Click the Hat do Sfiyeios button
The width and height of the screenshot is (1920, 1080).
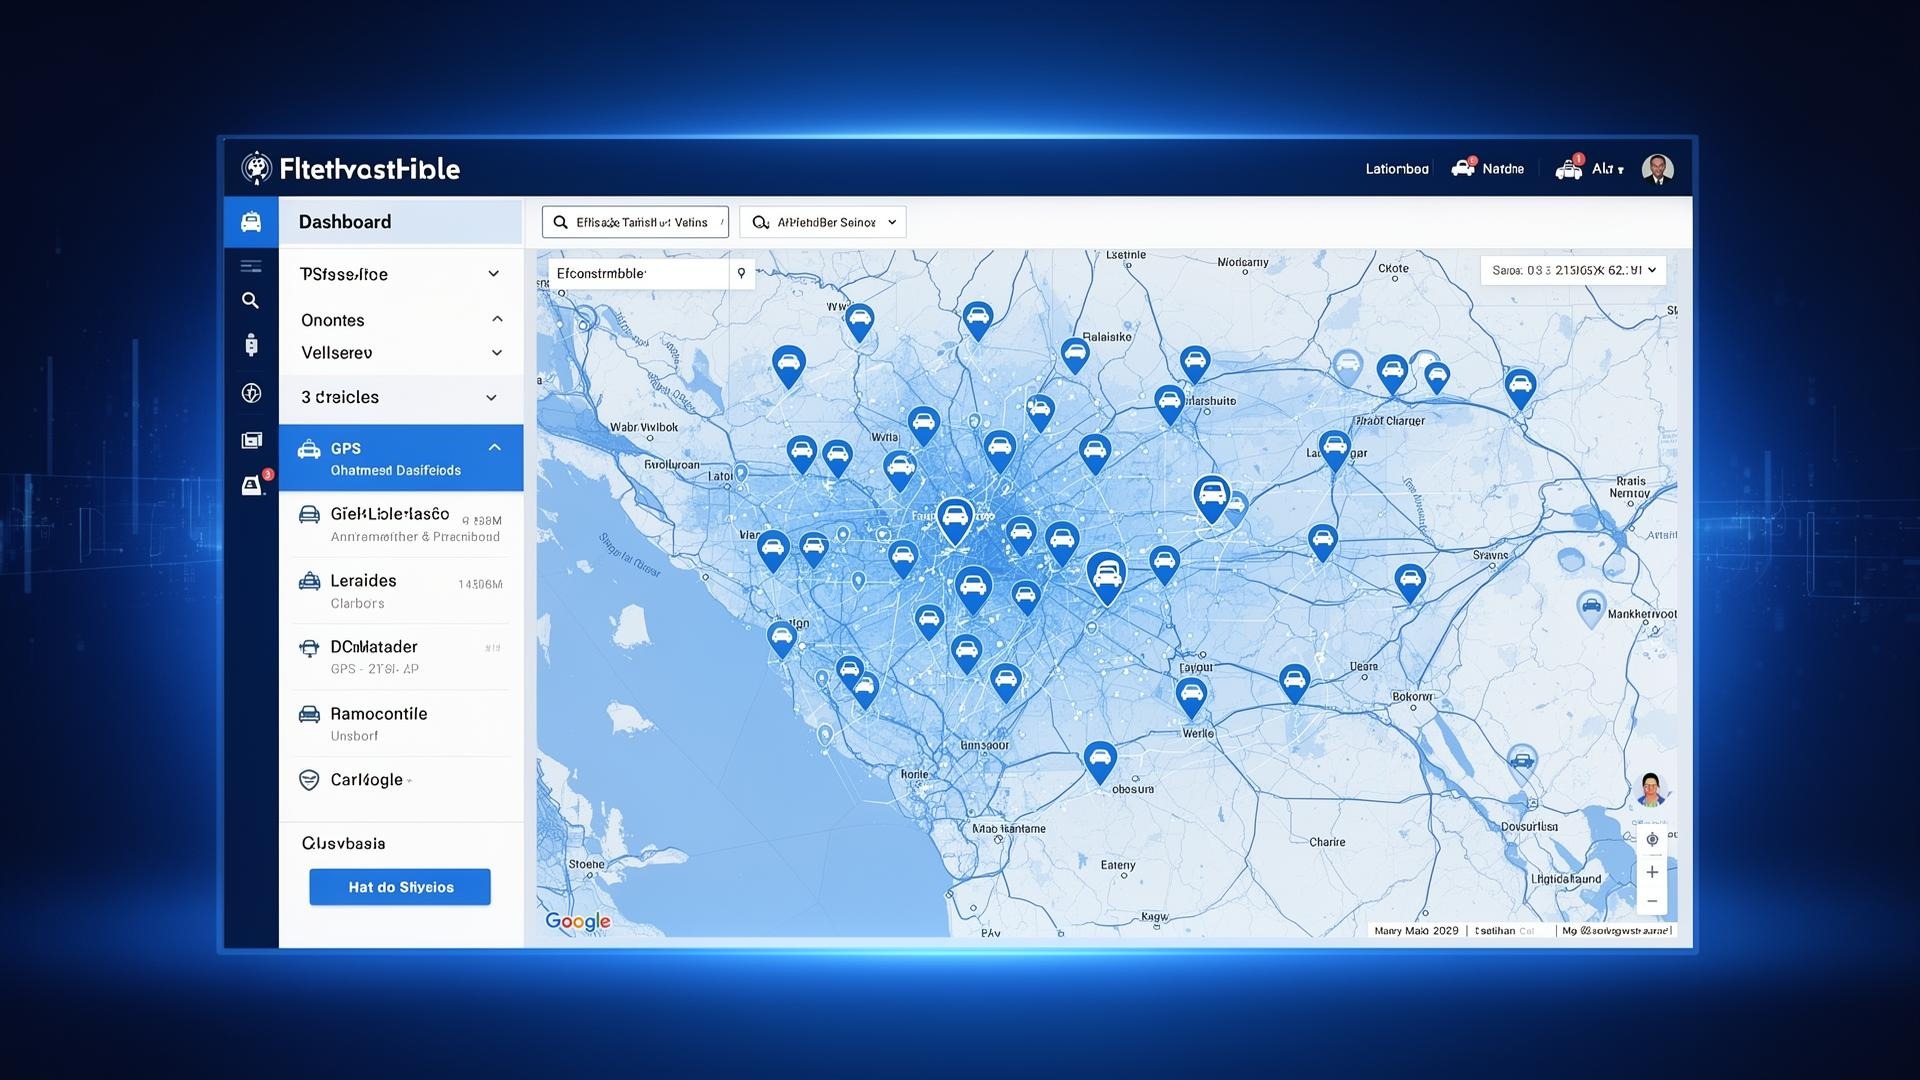[x=400, y=887]
